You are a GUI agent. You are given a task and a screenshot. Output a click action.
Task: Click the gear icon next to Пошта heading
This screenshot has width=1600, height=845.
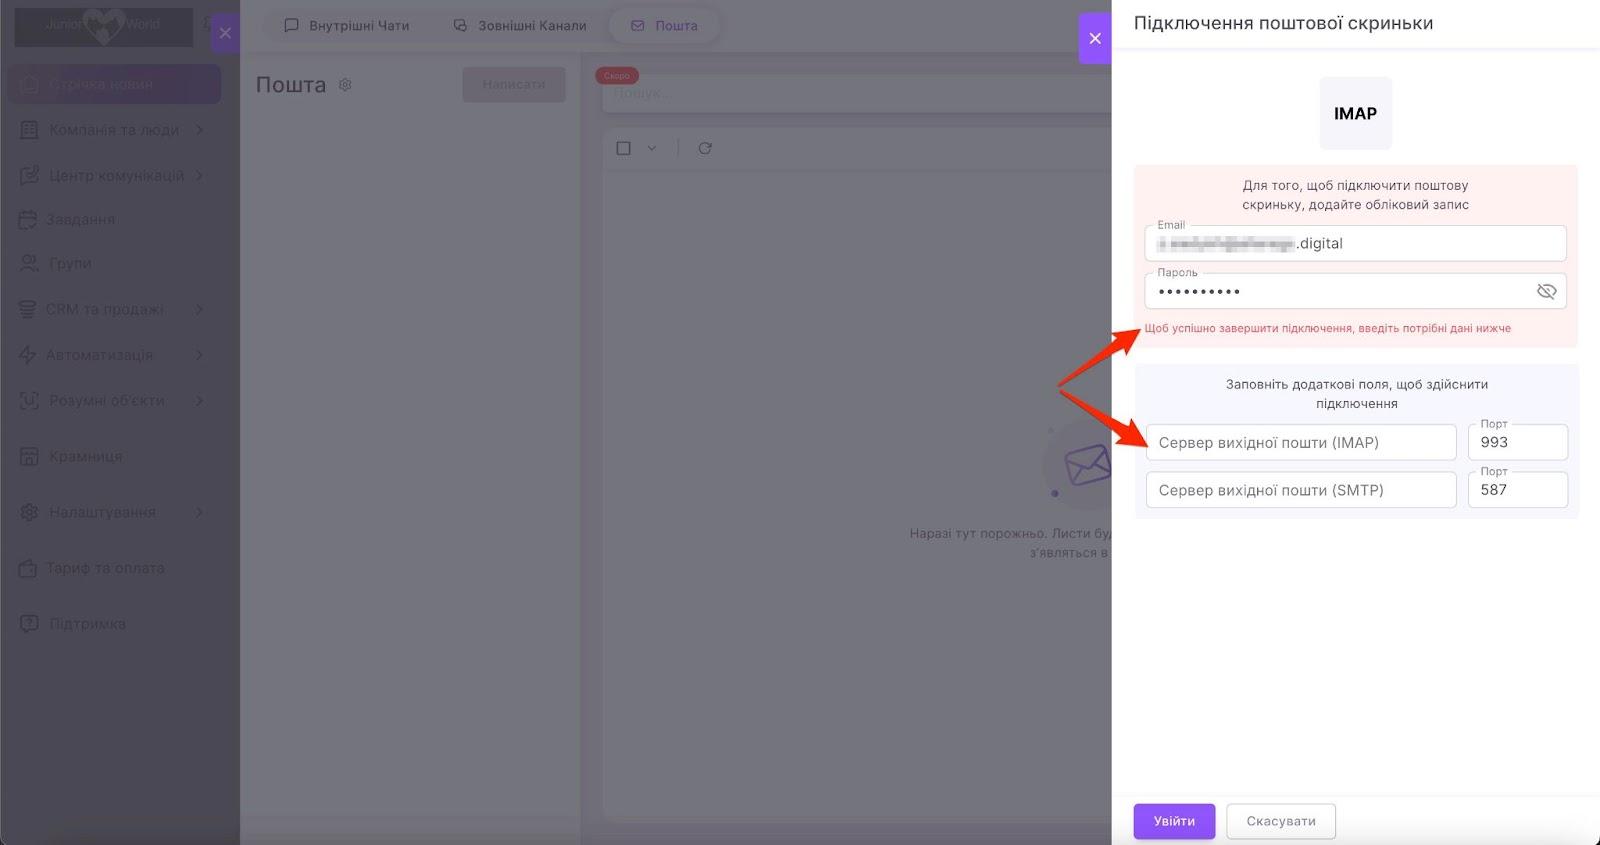tap(345, 85)
